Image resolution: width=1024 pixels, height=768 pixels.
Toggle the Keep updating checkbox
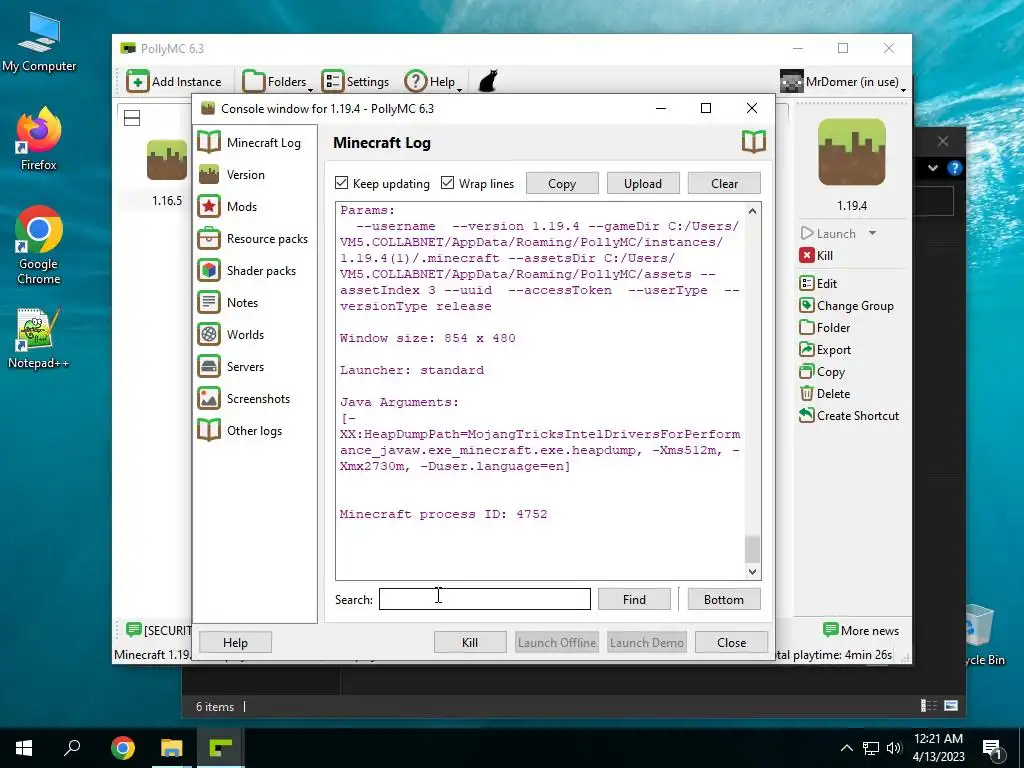pyautogui.click(x=342, y=183)
